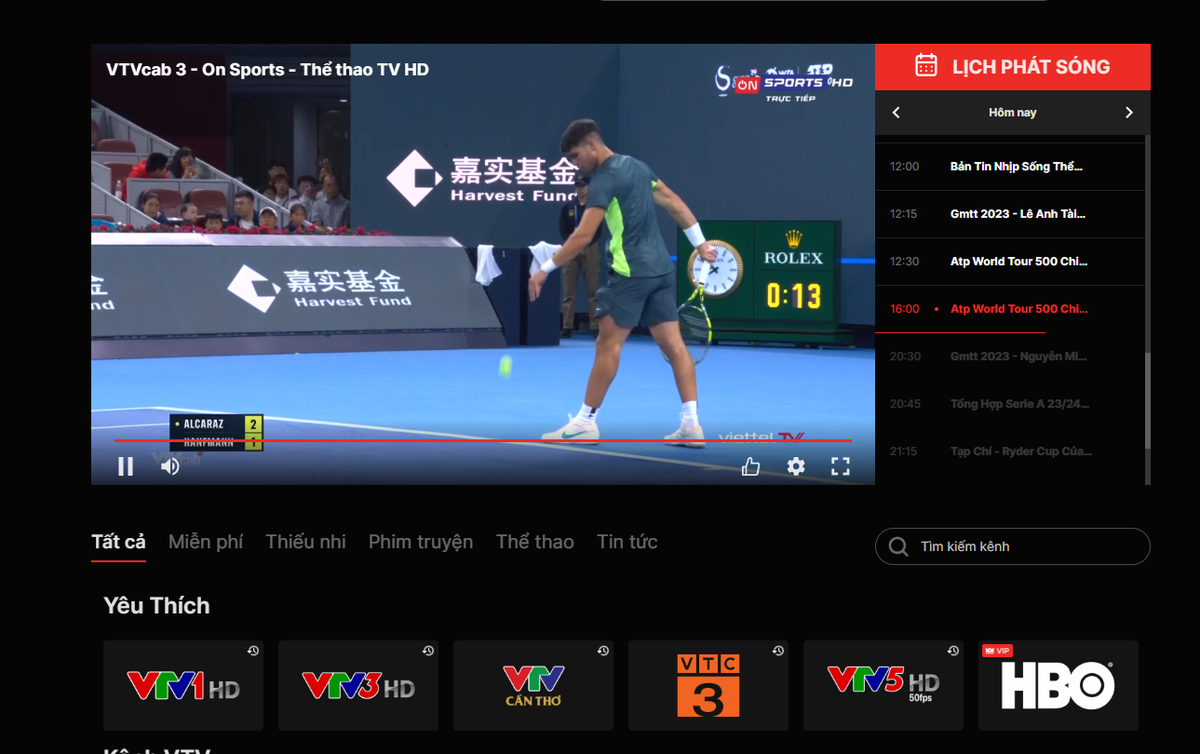Click the Yêu Thích section heading
This screenshot has width=1200, height=754.
pyautogui.click(x=157, y=605)
